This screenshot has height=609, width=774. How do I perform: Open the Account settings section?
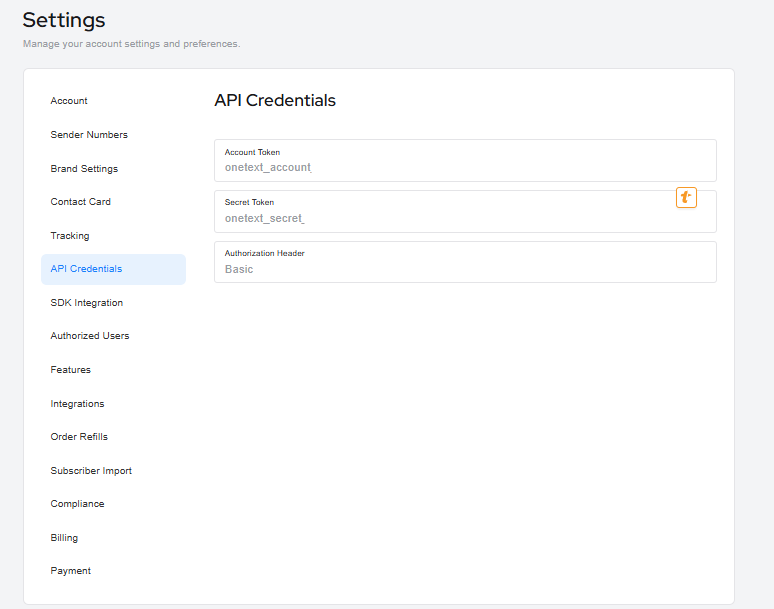pos(69,101)
